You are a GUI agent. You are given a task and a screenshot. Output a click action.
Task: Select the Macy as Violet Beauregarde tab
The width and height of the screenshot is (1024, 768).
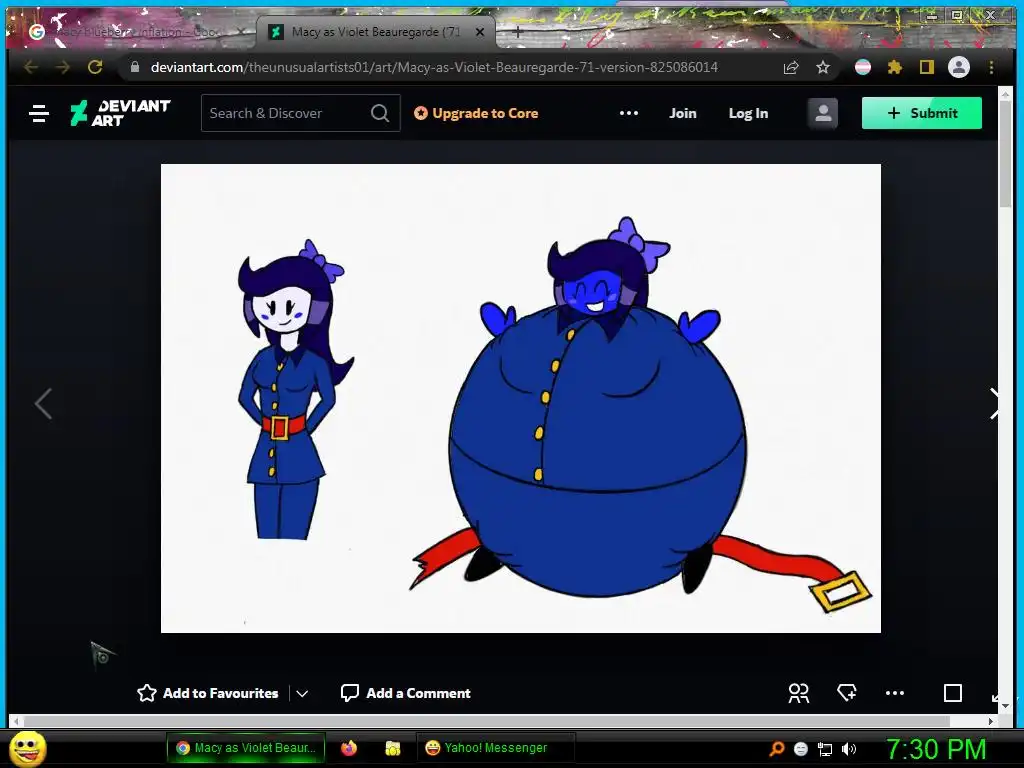tap(376, 31)
